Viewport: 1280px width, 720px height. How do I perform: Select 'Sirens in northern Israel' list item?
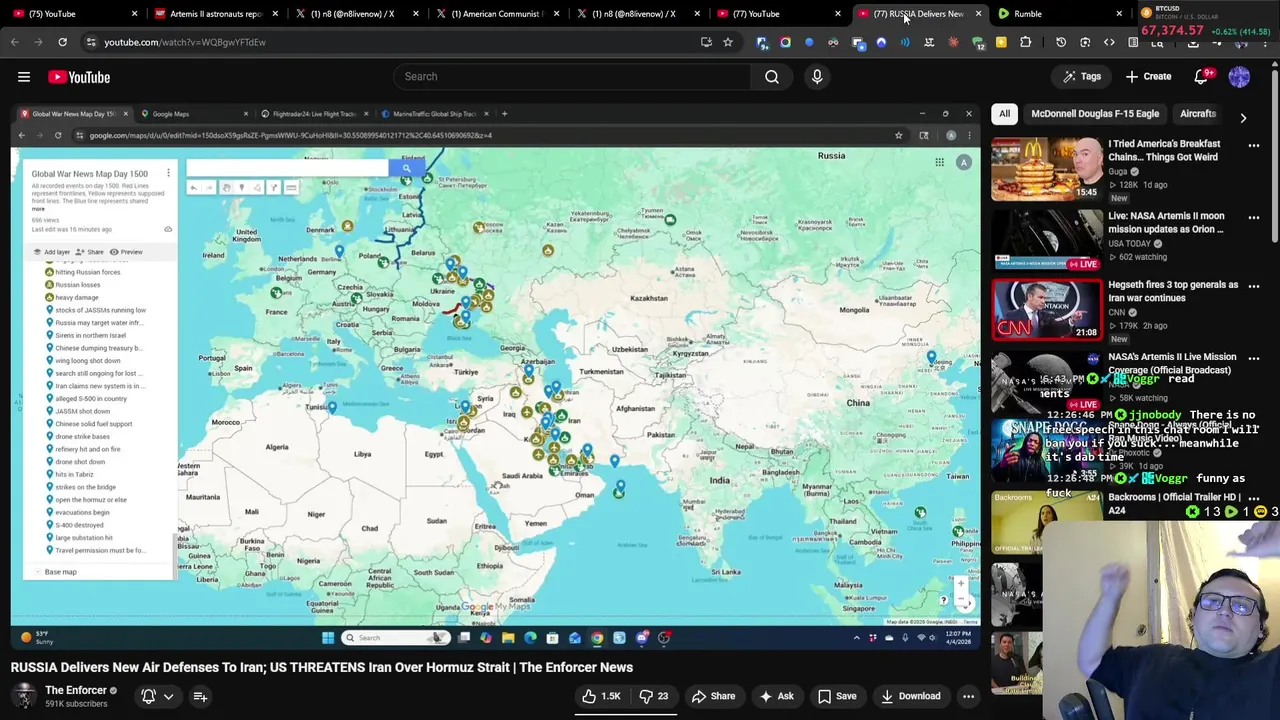[91, 335]
